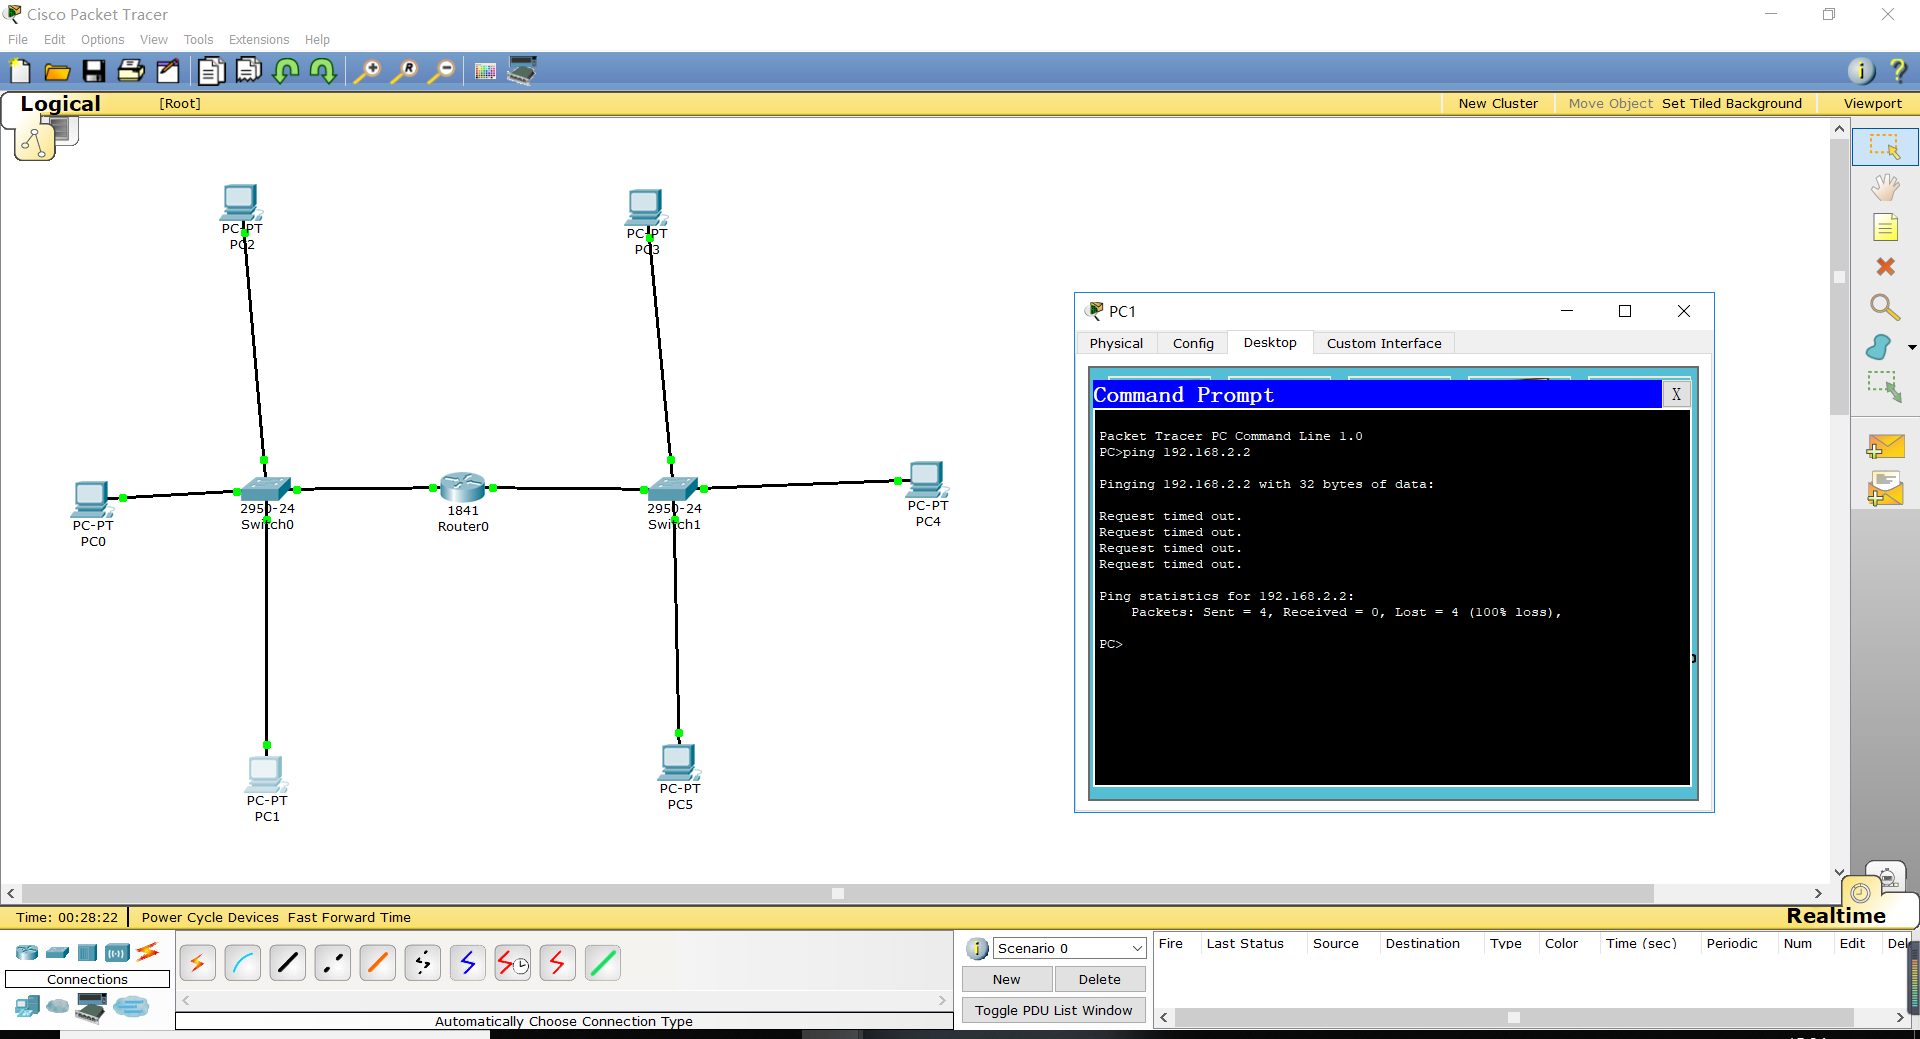Screen dimensions: 1920x1039
Task: Click the Viewport button
Action: point(1872,103)
